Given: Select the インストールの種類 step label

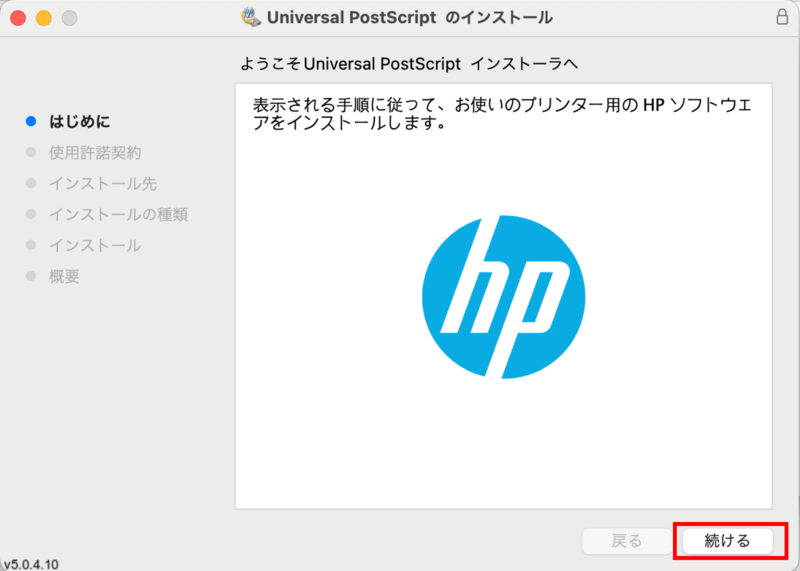Looking at the screenshot, I should coord(118,215).
